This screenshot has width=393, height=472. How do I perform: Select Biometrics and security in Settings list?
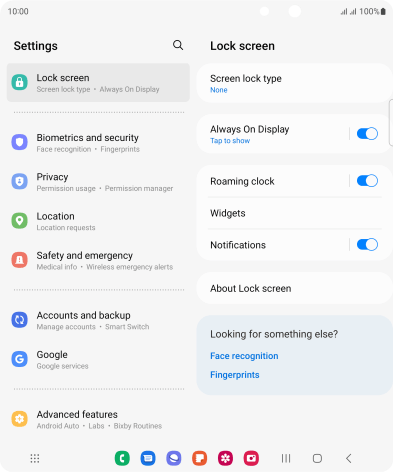(98, 143)
